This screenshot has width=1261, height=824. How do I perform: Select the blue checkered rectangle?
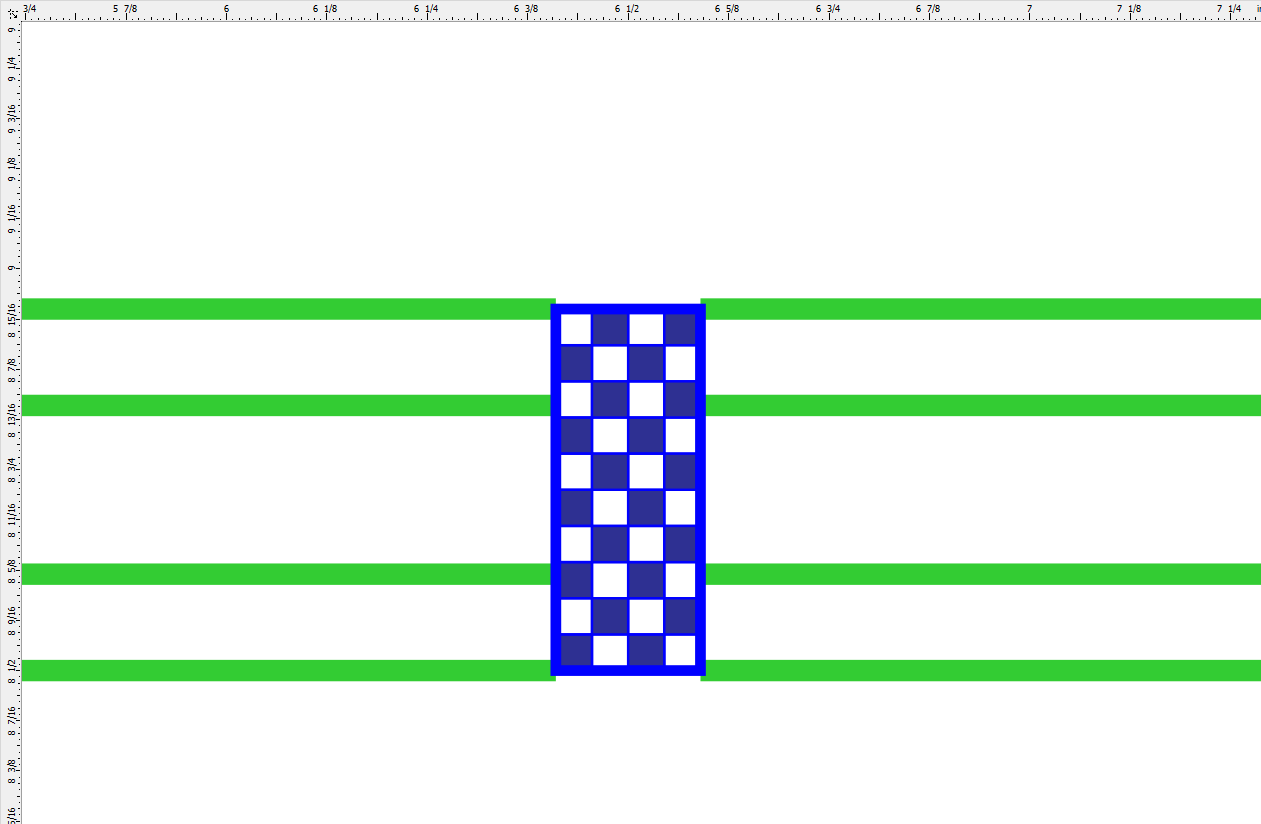click(x=628, y=490)
